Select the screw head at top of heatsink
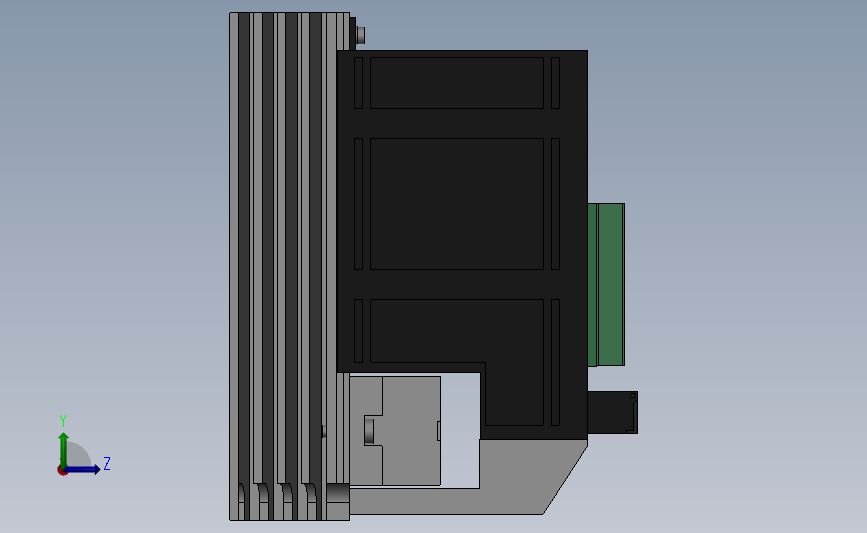The width and height of the screenshot is (867, 533). click(x=360, y=35)
